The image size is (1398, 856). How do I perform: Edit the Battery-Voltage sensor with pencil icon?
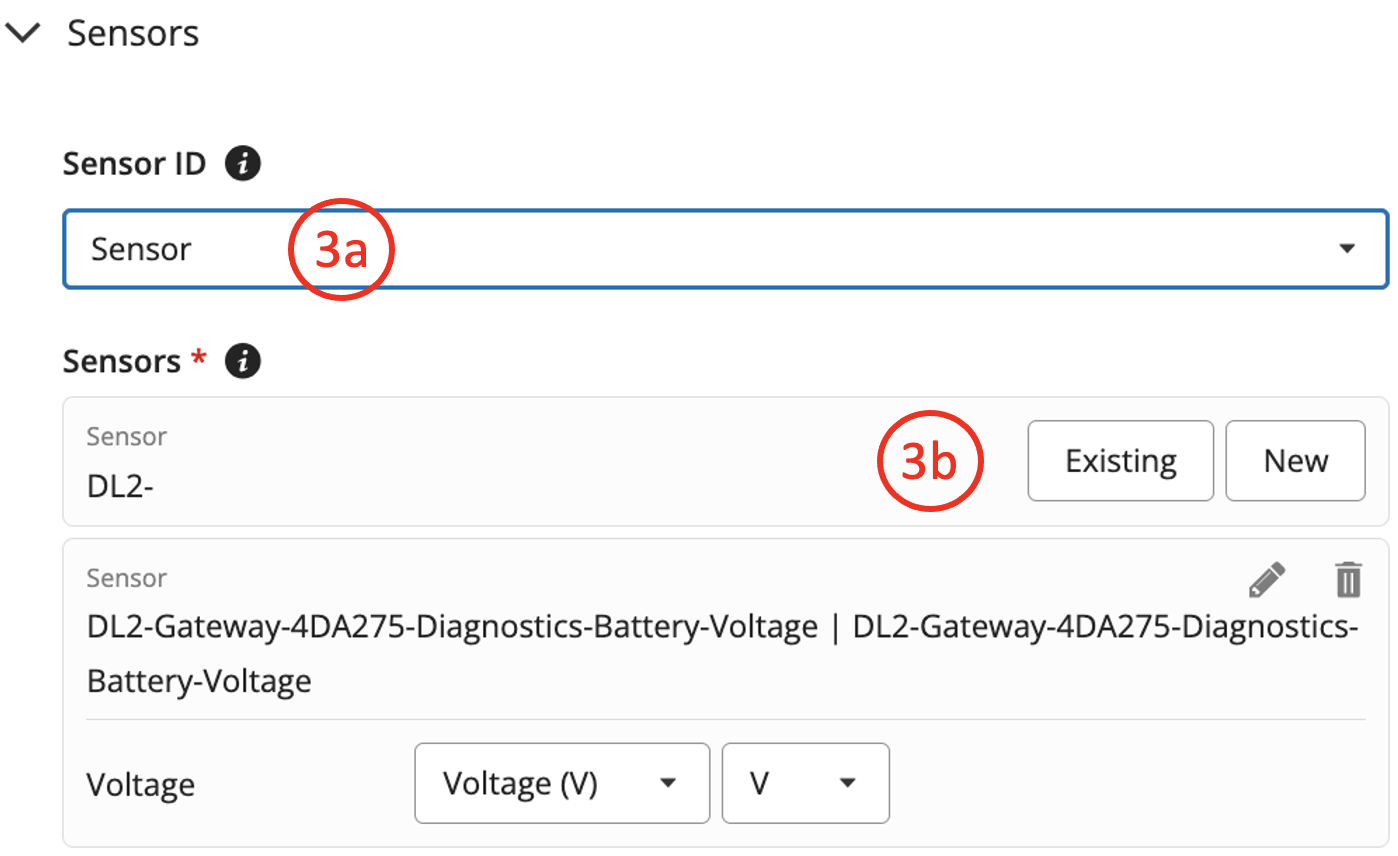click(x=1268, y=580)
